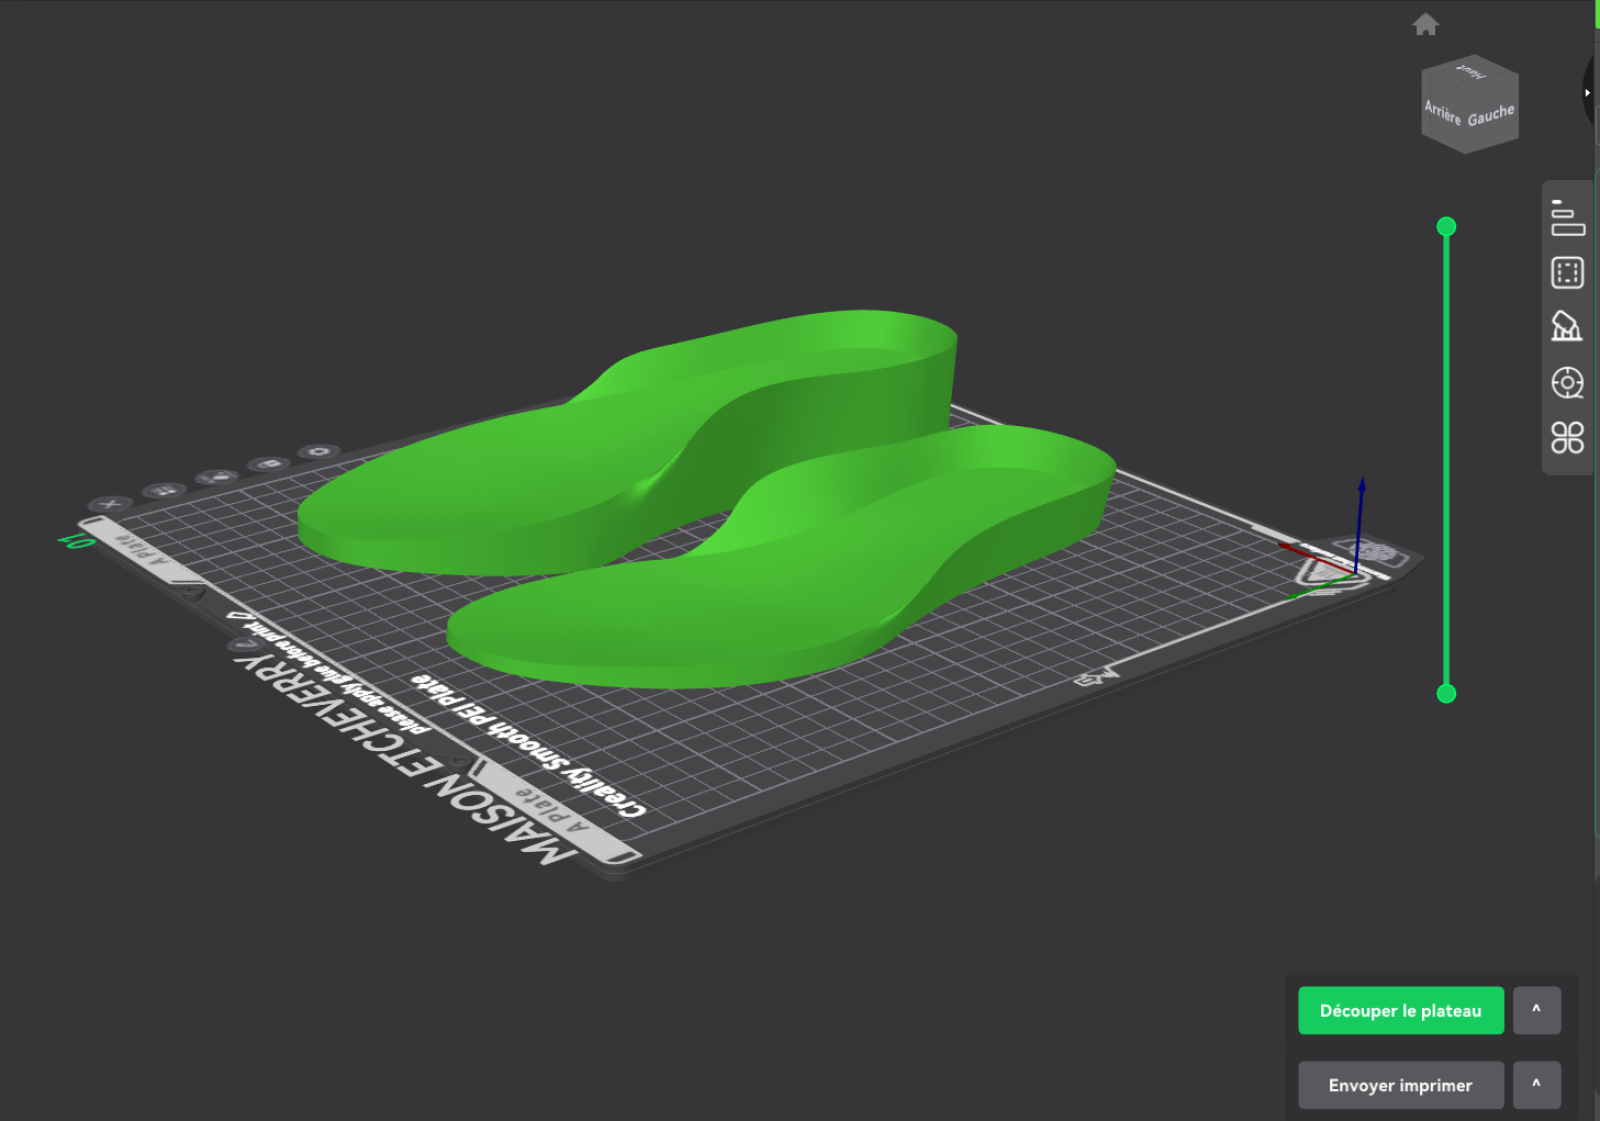Select the Gauche face of view cube

pyautogui.click(x=1491, y=115)
